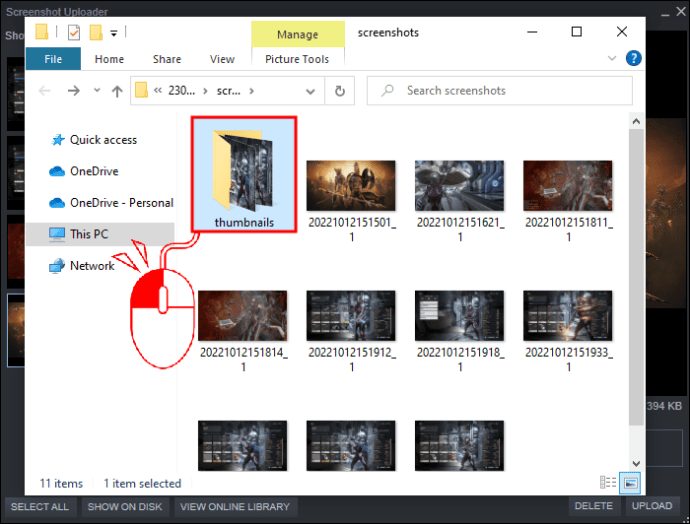The height and width of the screenshot is (524, 690).
Task: Select image 20221012151811_1
Action: (568, 202)
